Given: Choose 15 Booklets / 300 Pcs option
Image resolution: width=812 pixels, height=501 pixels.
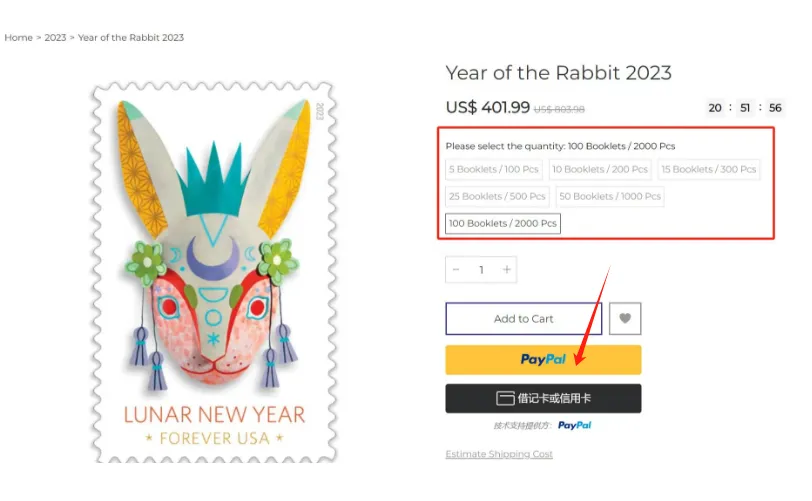Looking at the screenshot, I should [x=708, y=169].
